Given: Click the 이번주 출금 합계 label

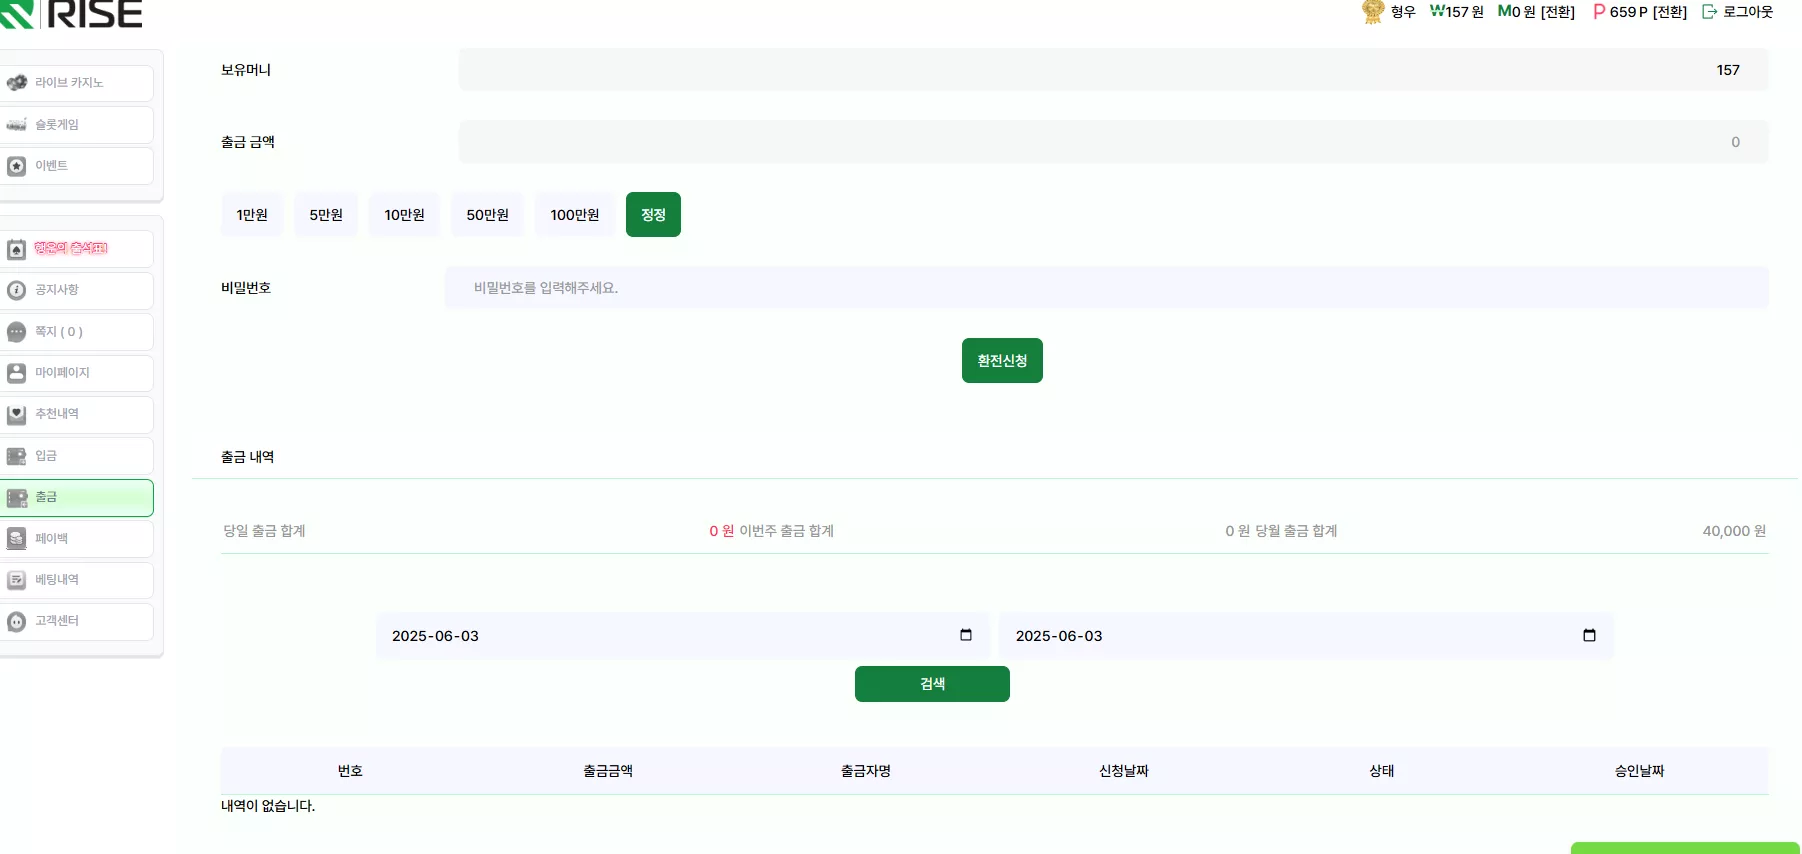Looking at the screenshot, I should click(786, 531).
